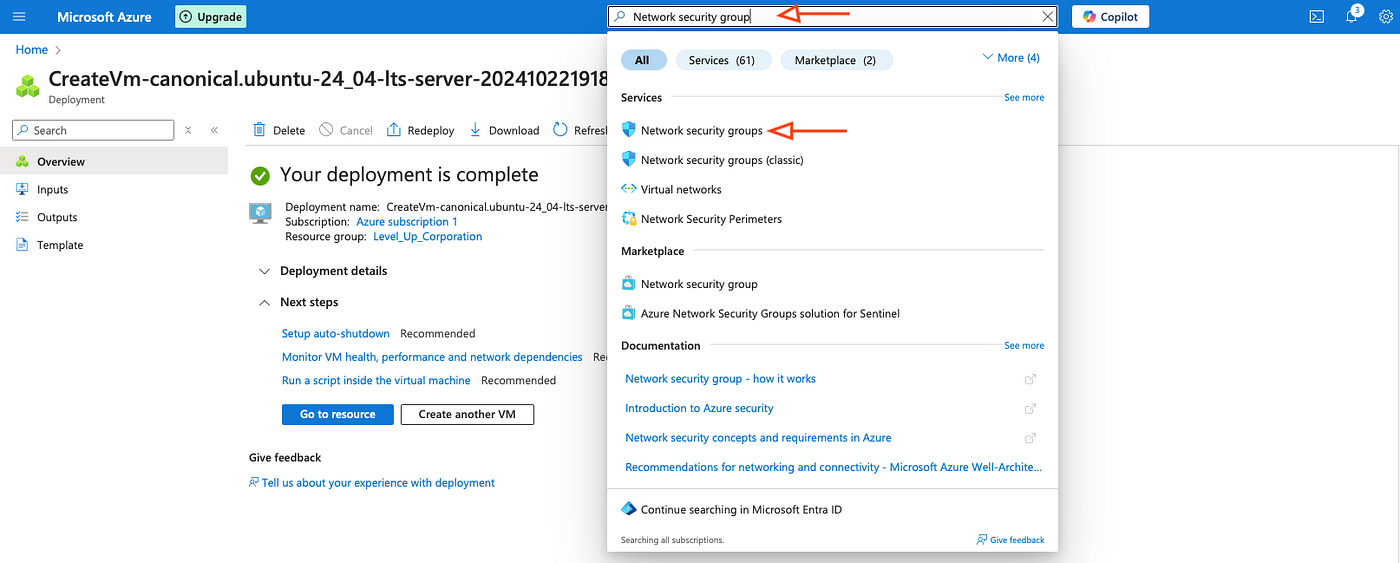Viewport: 1400px width, 563px height.
Task: Continue searching in Microsoft Entra ID
Action: click(x=741, y=510)
